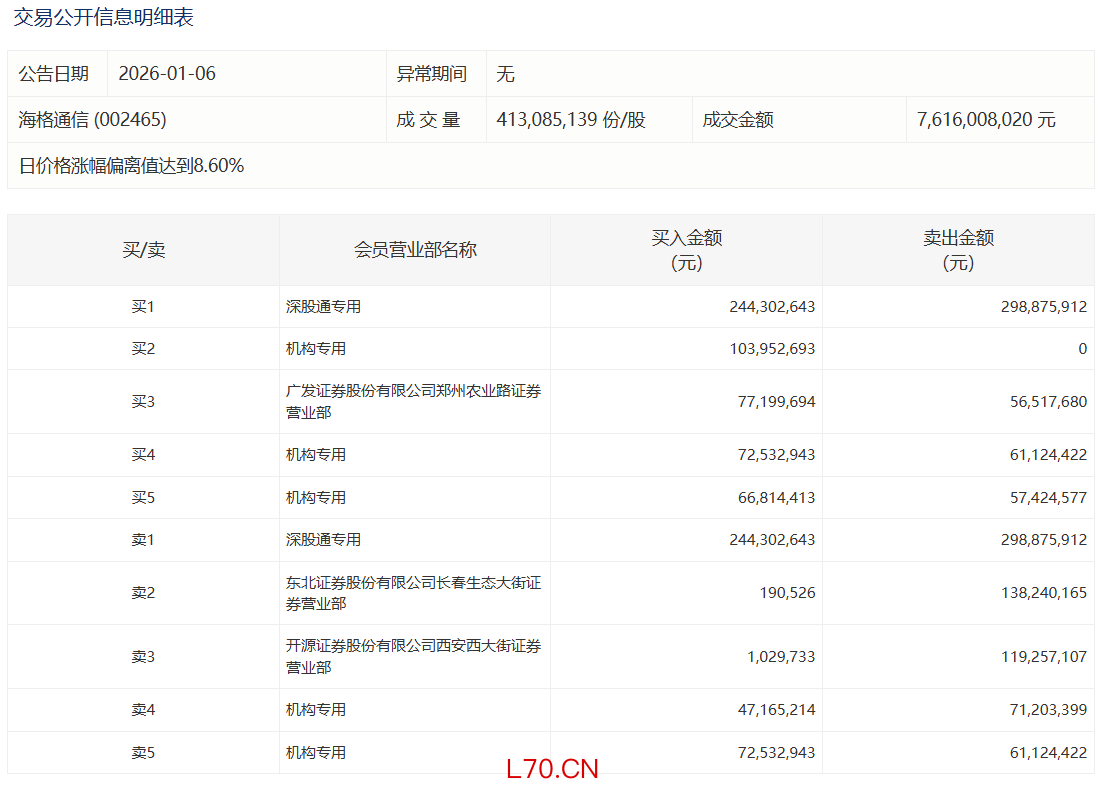Sort by the 卖出金额 column header
This screenshot has width=1105, height=789.
(958, 250)
